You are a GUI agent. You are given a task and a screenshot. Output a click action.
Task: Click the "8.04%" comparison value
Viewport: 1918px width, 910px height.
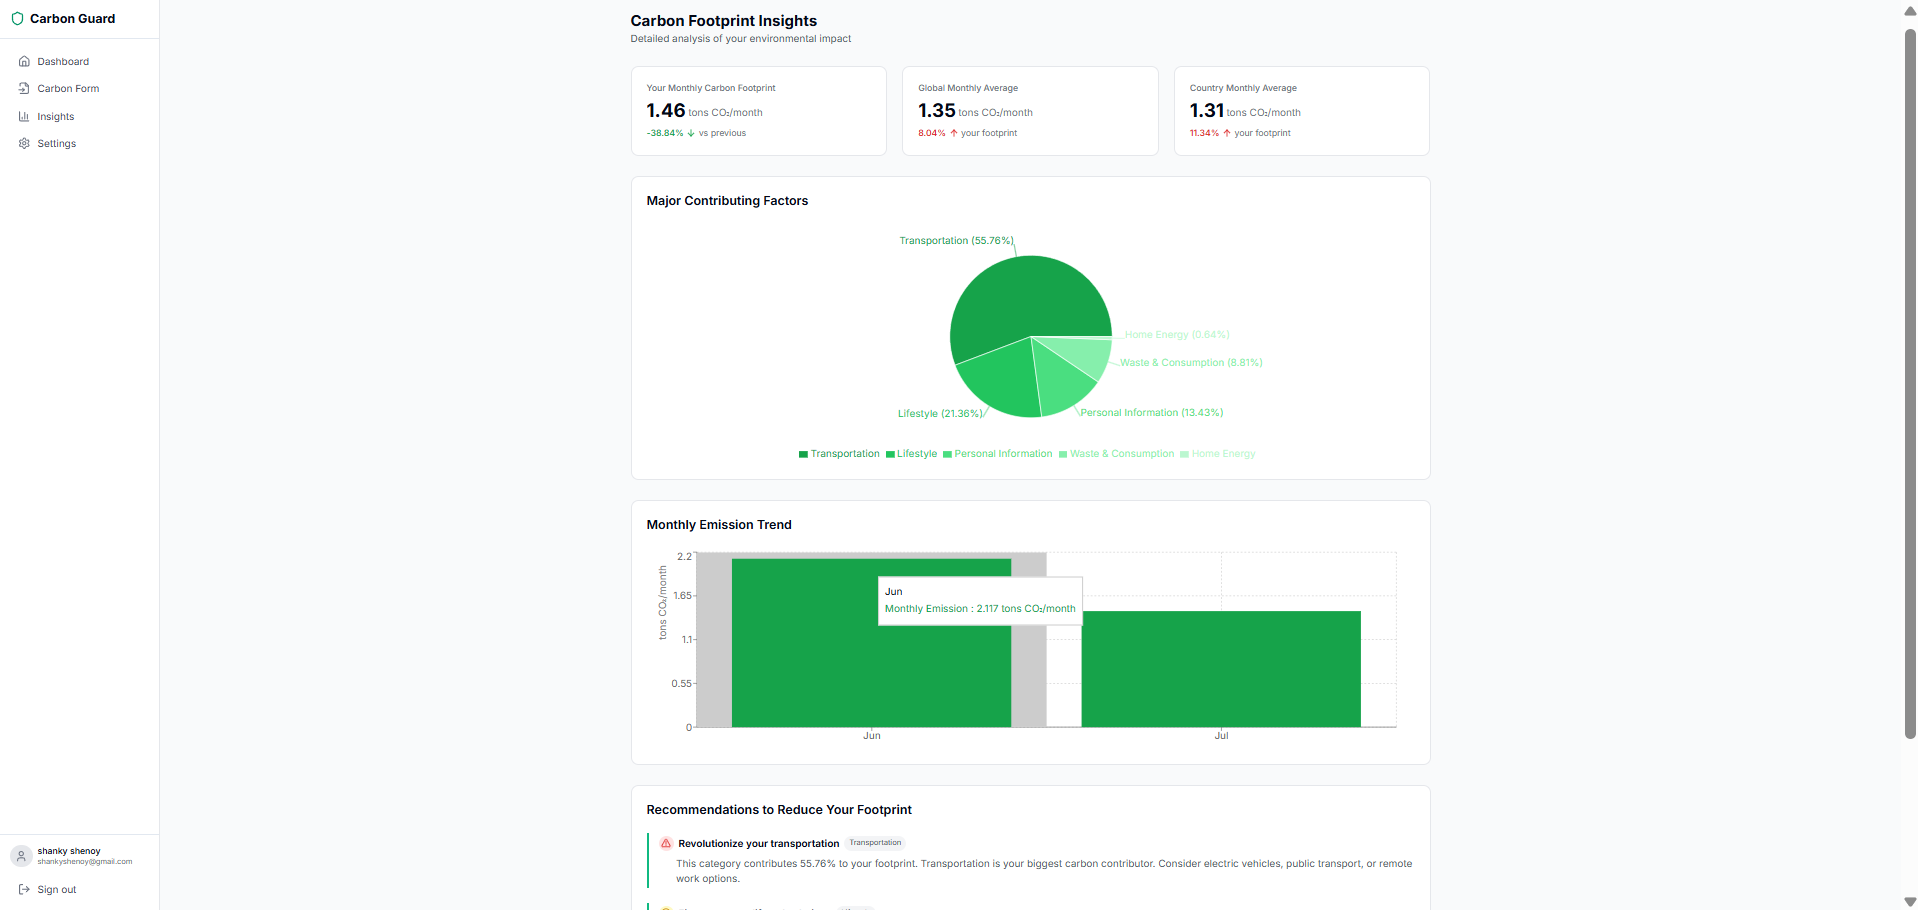point(932,133)
